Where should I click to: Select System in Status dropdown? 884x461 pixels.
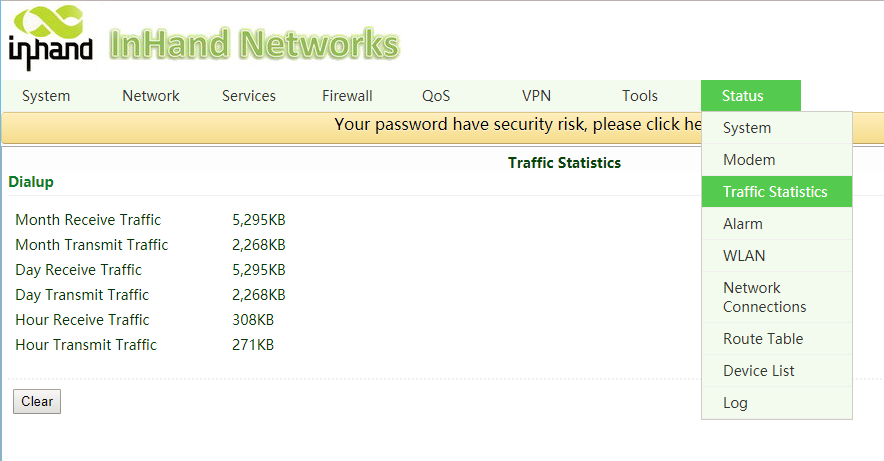pos(747,128)
